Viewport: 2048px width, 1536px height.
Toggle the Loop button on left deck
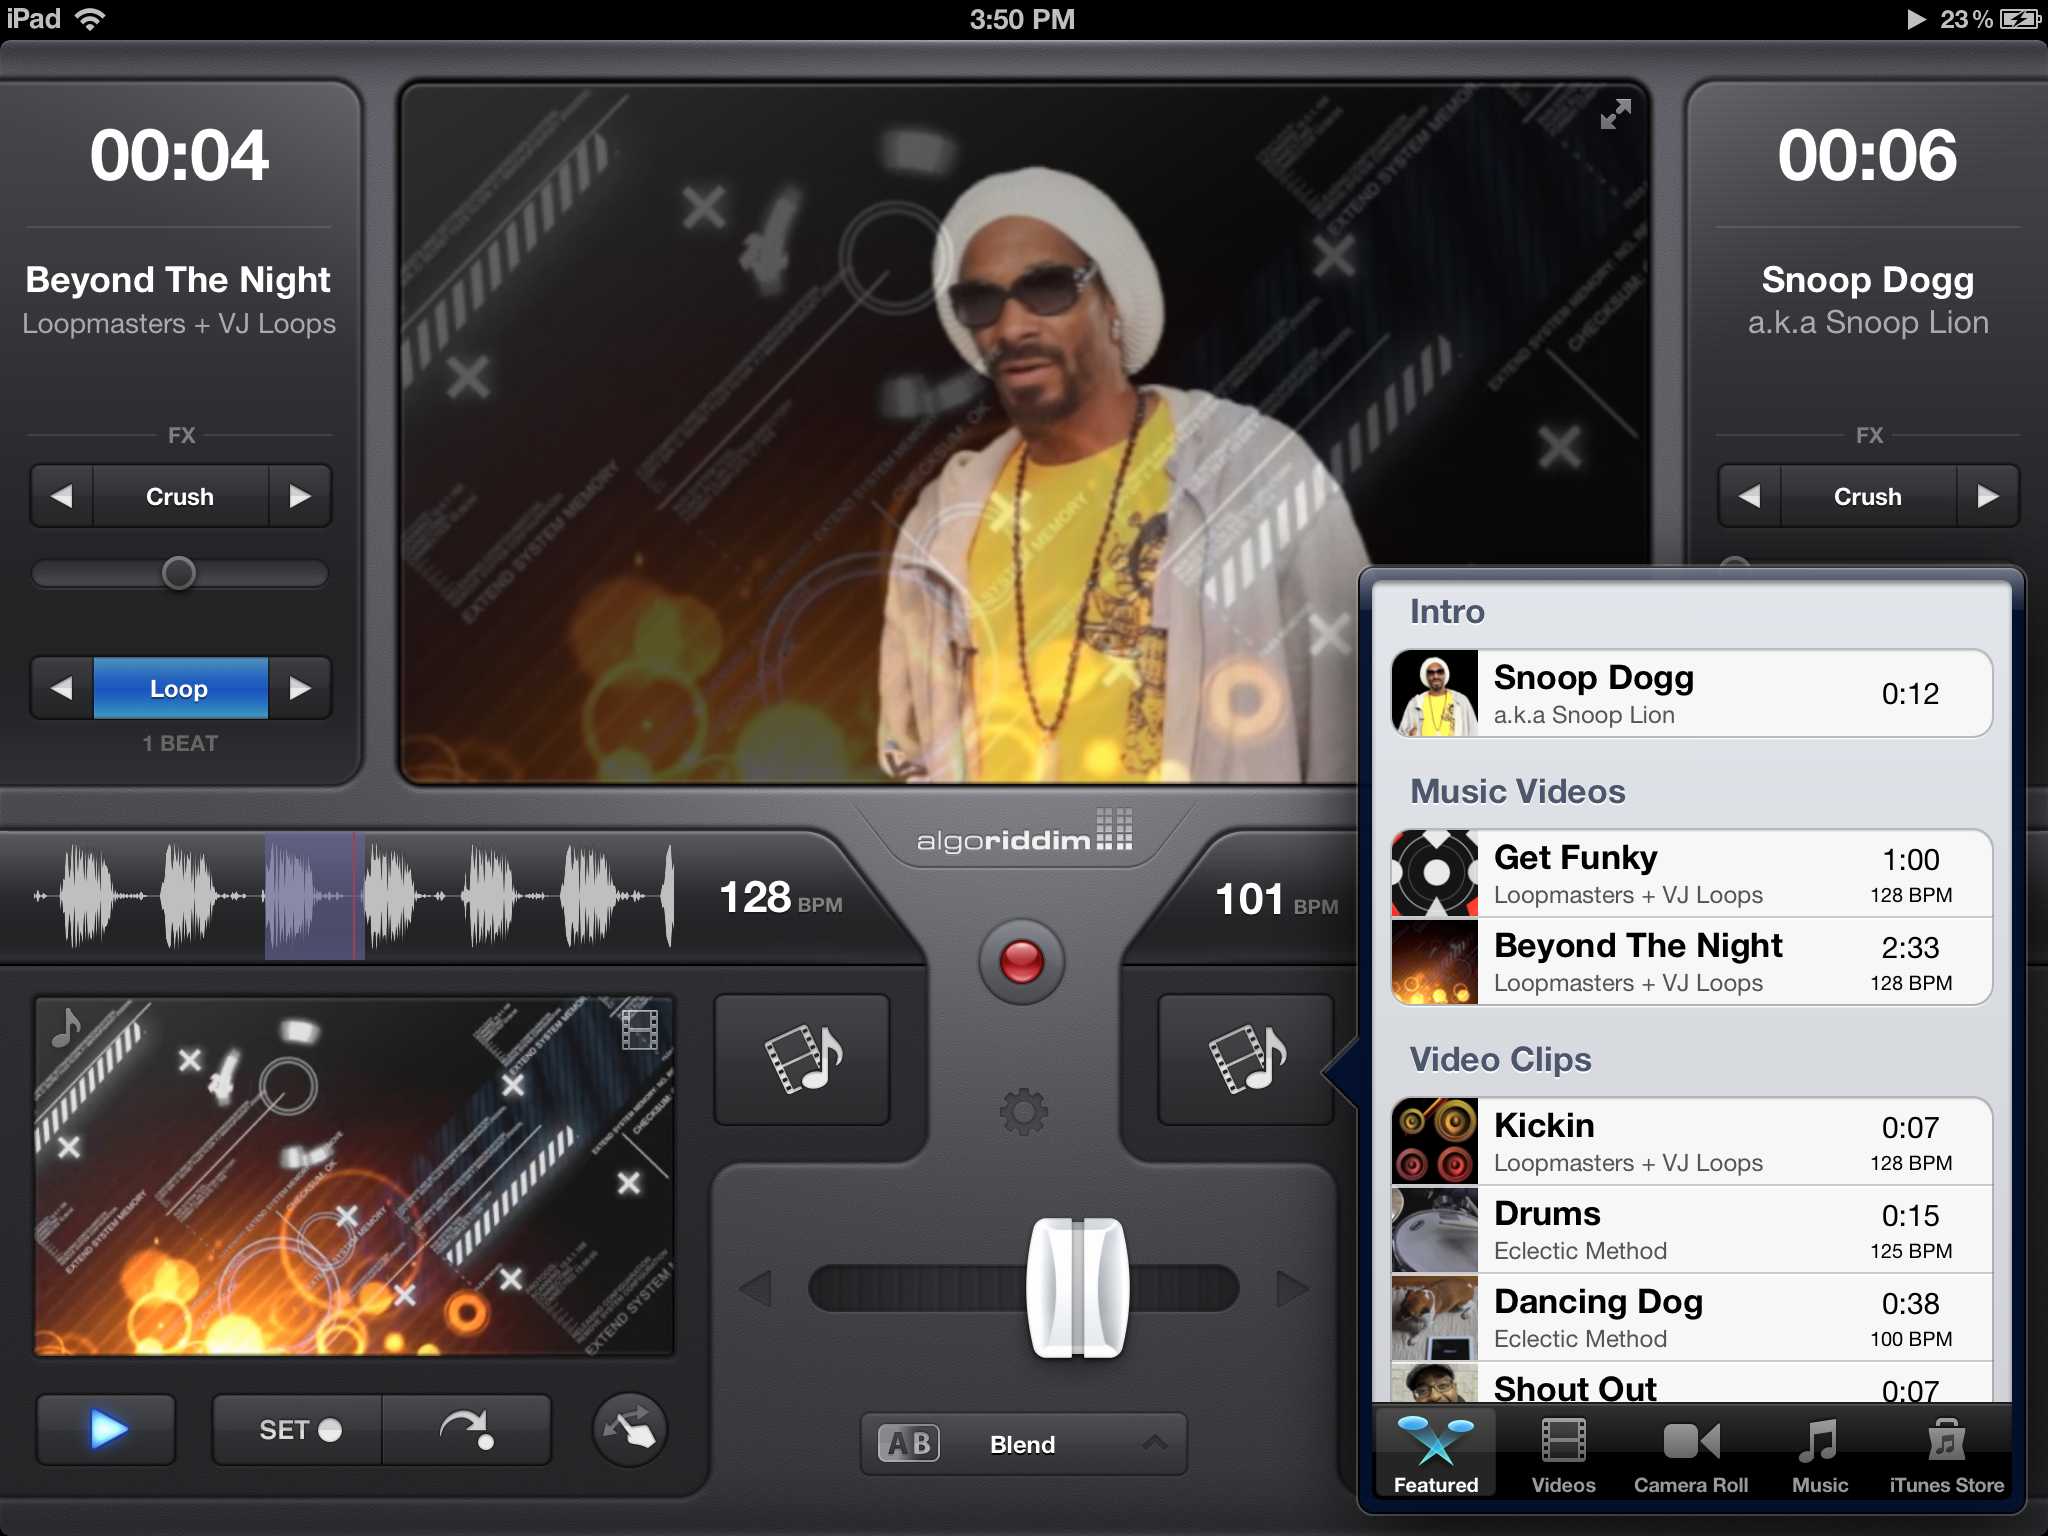[180, 688]
